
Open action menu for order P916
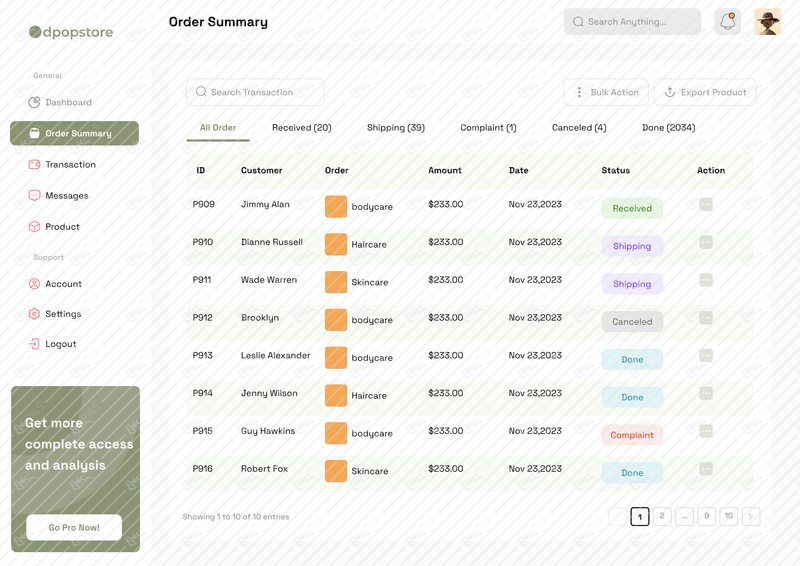pos(706,469)
